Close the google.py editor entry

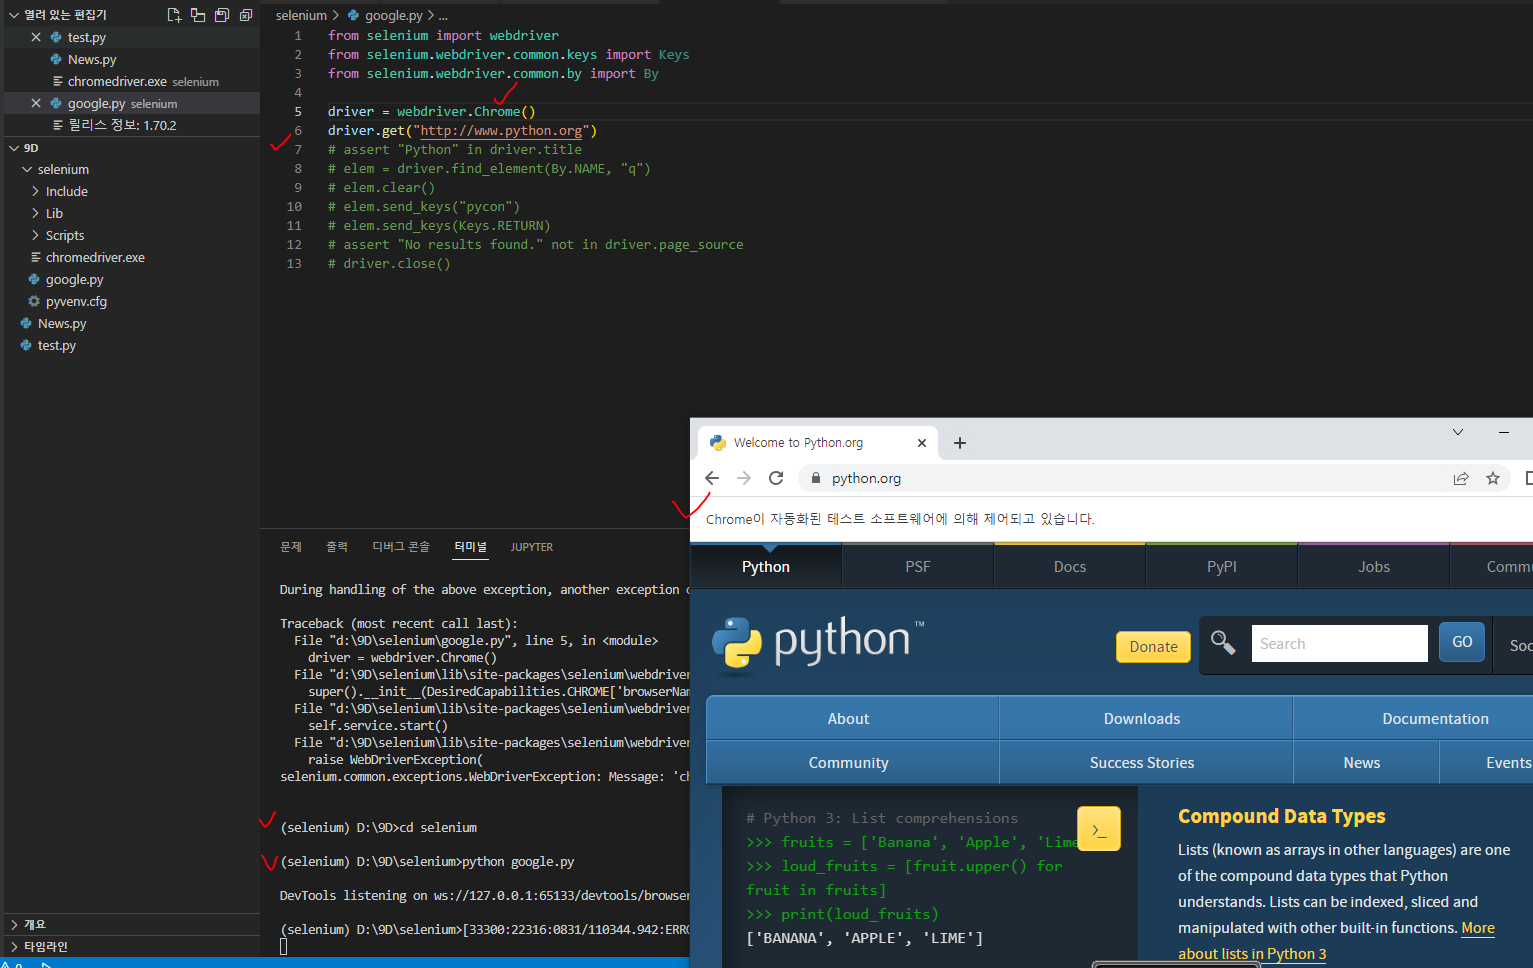(x=36, y=103)
